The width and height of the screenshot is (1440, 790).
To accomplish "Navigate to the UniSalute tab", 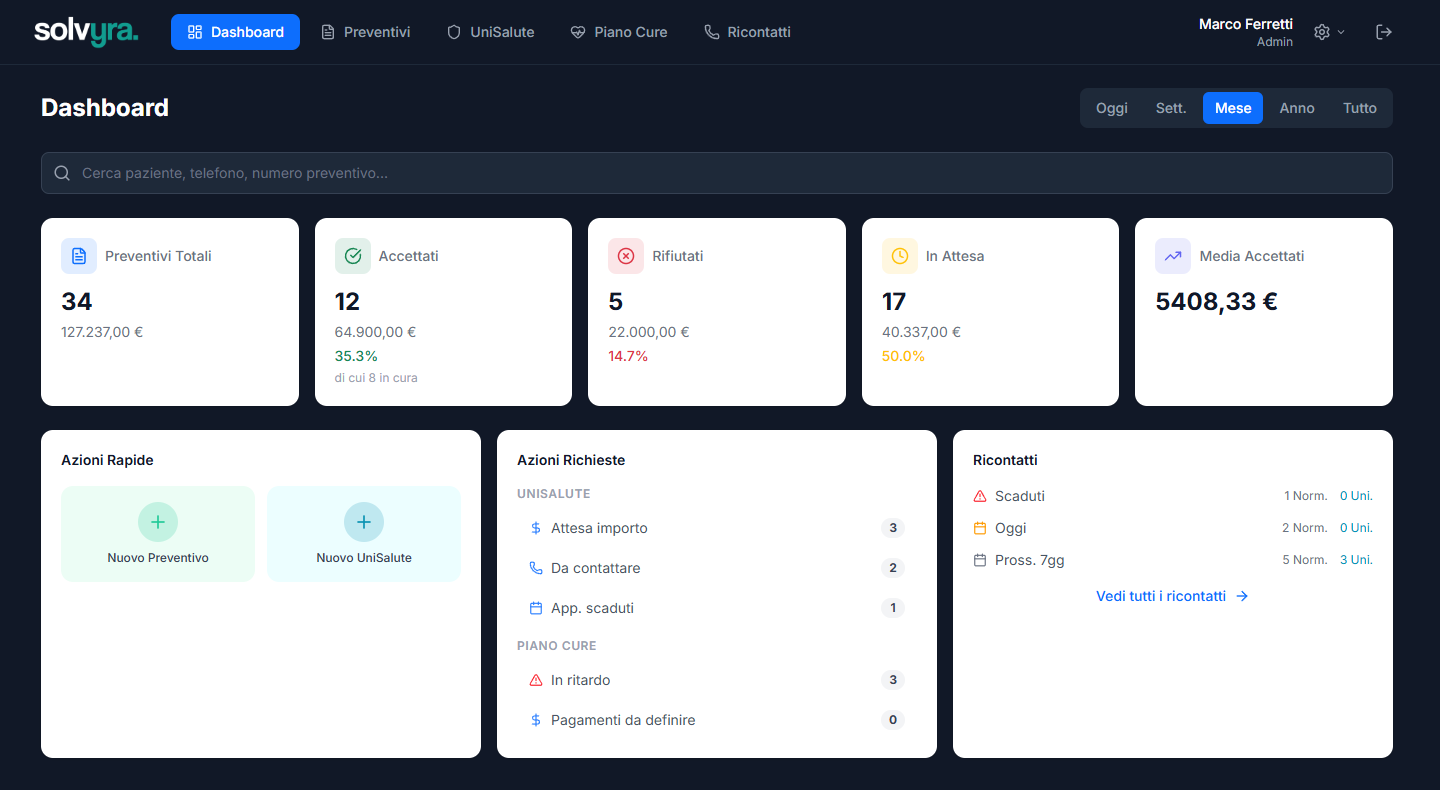I will pos(490,31).
